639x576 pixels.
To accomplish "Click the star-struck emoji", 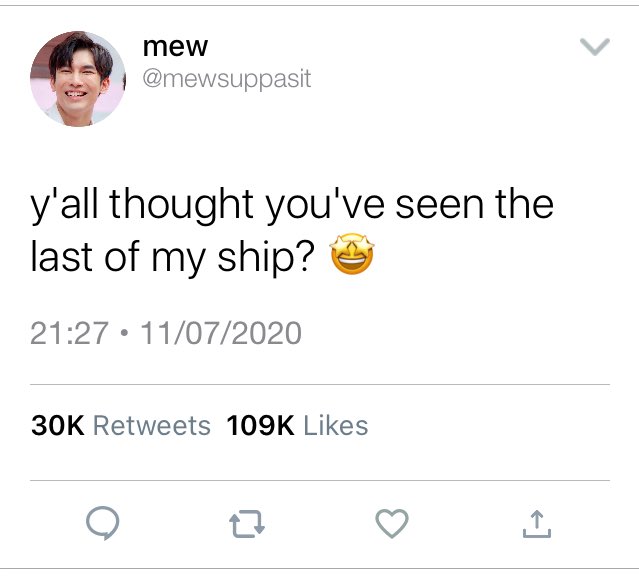I will click(x=352, y=254).
